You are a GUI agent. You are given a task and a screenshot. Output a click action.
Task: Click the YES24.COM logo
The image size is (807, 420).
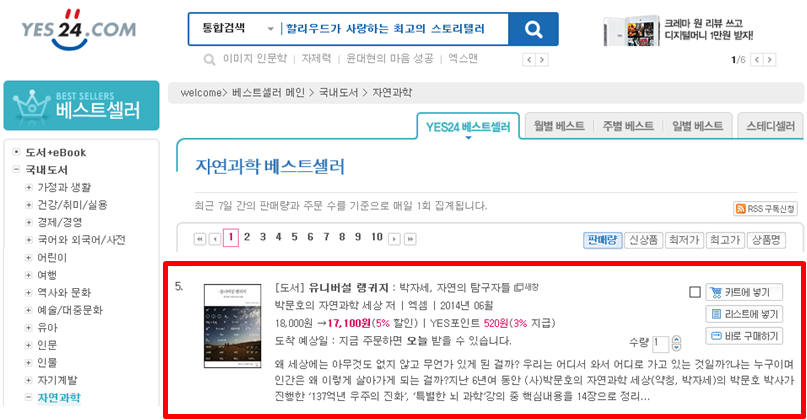[x=78, y=29]
